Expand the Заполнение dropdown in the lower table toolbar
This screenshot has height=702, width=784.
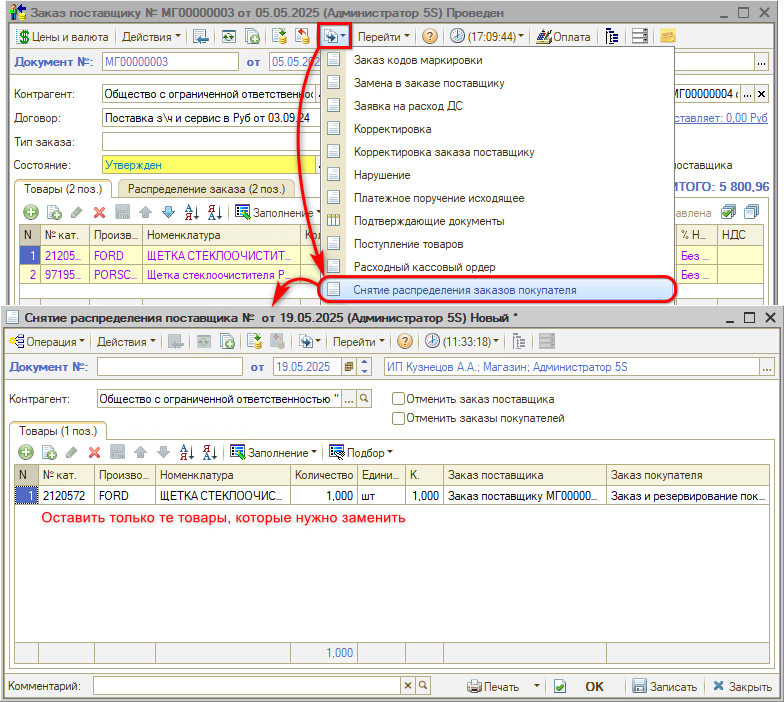(275, 453)
